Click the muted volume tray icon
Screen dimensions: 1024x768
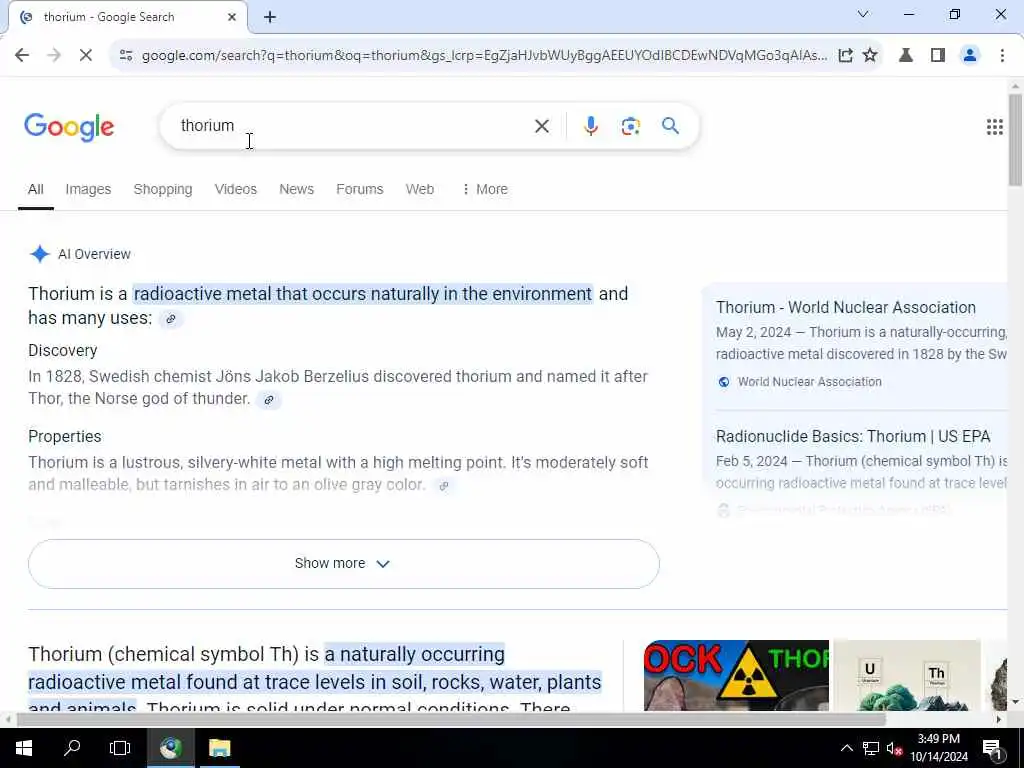click(x=894, y=748)
